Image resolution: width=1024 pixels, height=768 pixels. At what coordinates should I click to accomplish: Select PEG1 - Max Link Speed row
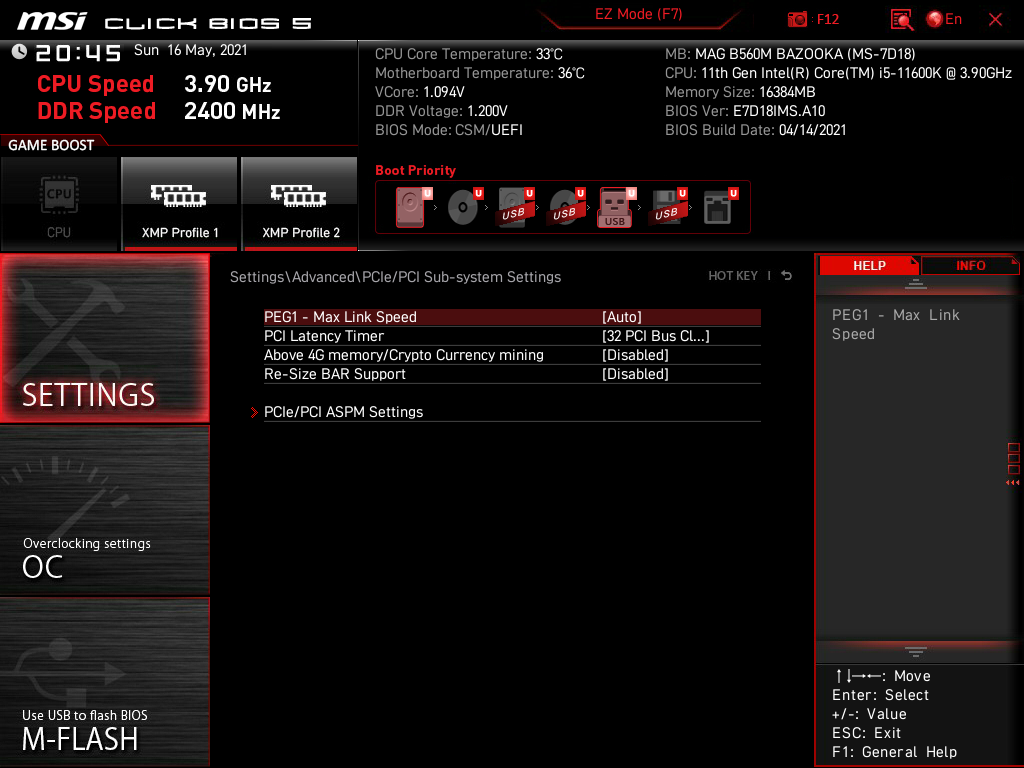(512, 317)
